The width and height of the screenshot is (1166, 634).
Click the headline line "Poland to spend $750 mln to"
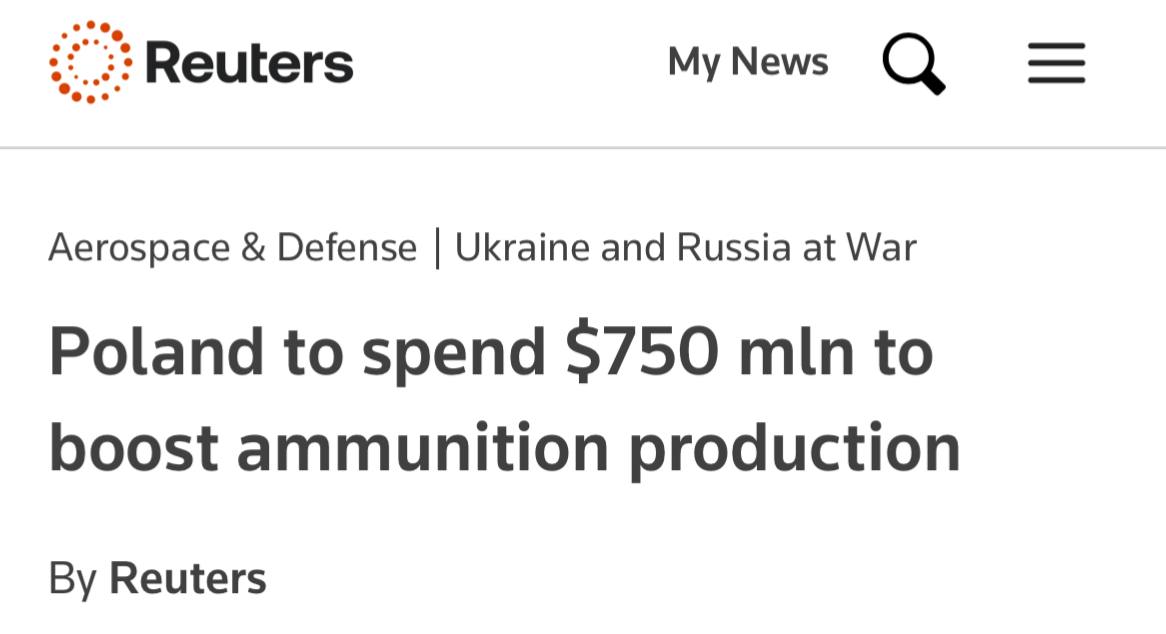[490, 352]
